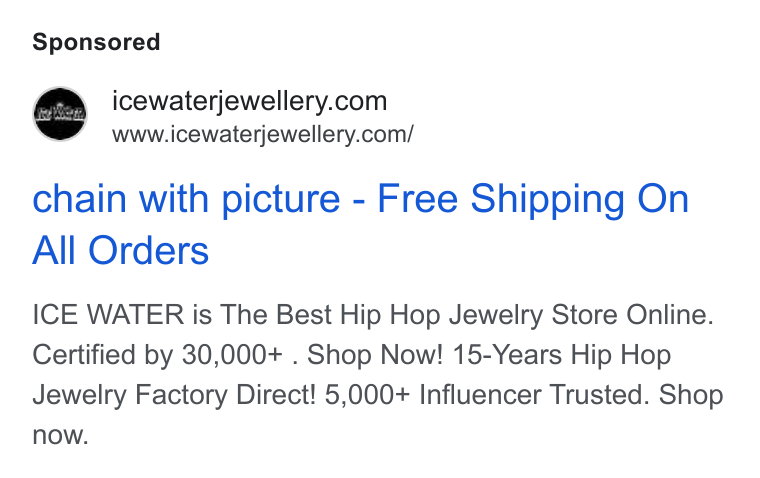Click the "Jewelry Factory Direct!" phrase
This screenshot has width=760, height=478.
(x=174, y=395)
